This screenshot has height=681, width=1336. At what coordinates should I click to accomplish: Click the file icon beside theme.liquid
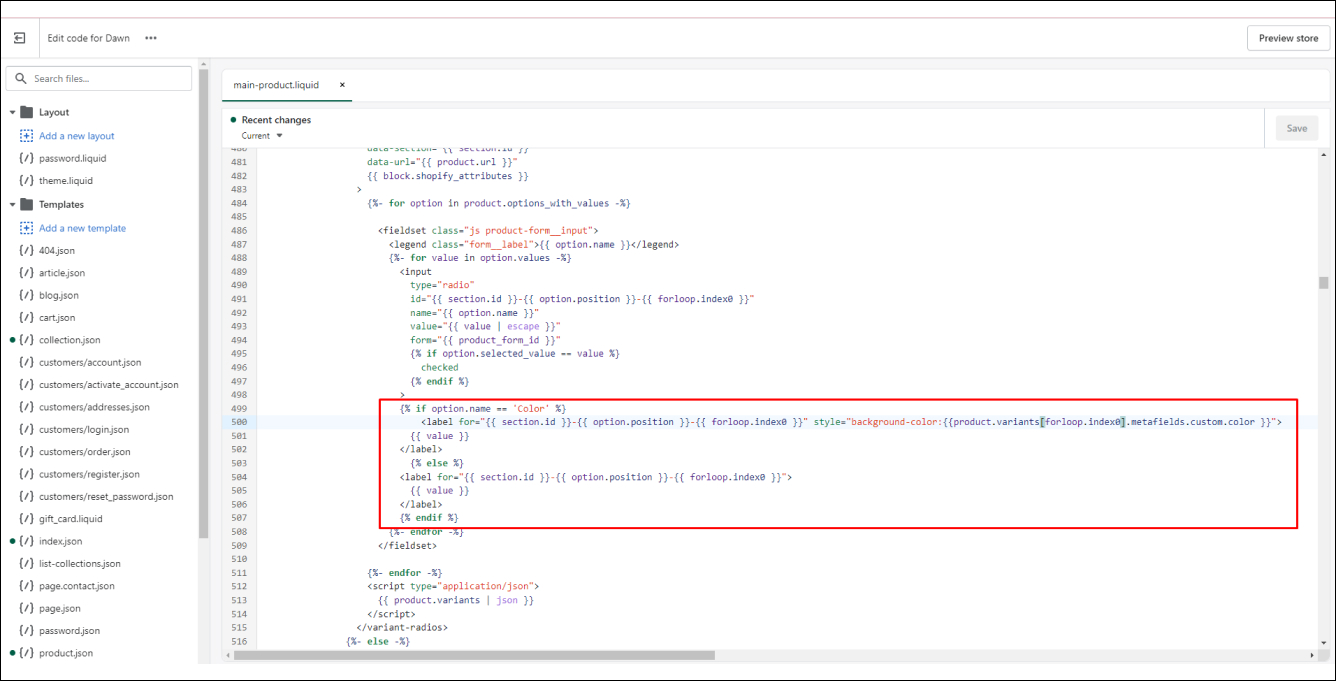click(27, 181)
